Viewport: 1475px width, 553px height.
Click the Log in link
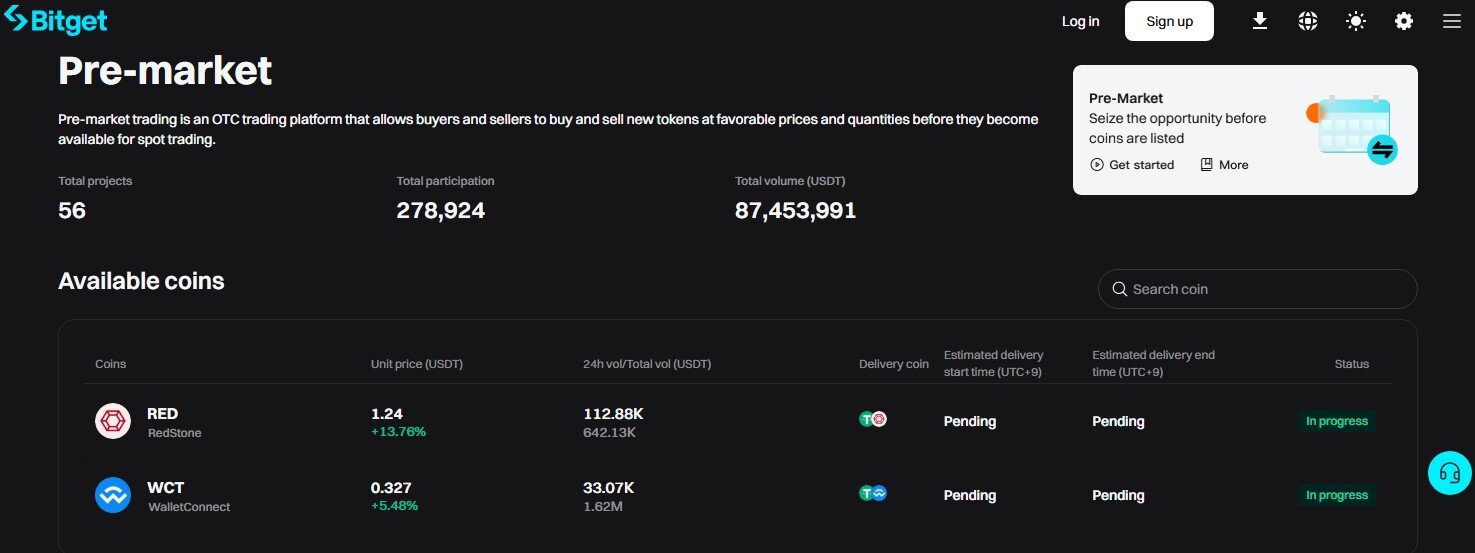(x=1080, y=21)
